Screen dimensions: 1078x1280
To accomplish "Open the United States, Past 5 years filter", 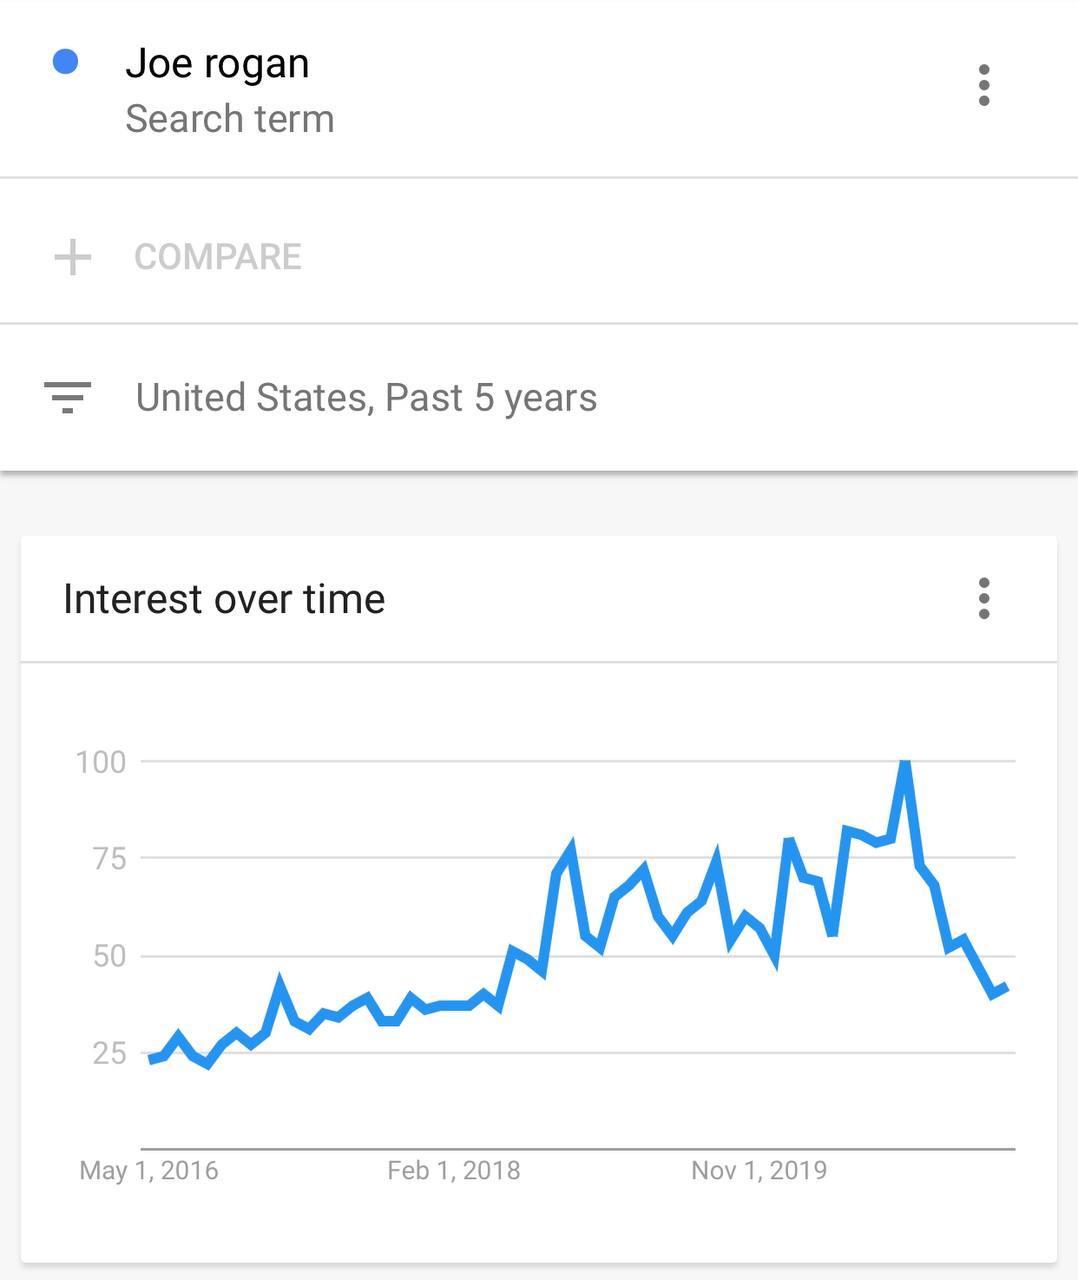I will (366, 398).
